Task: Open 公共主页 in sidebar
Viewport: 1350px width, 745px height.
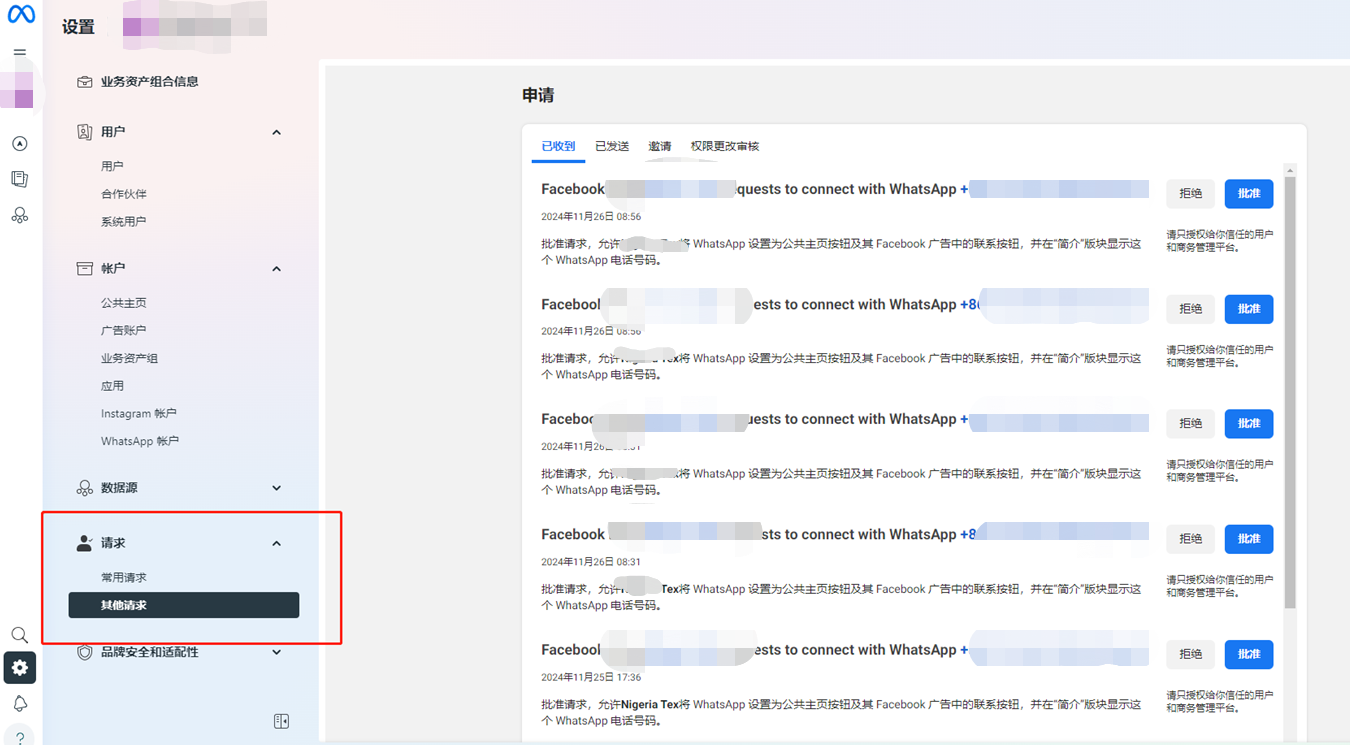Action: (x=124, y=303)
